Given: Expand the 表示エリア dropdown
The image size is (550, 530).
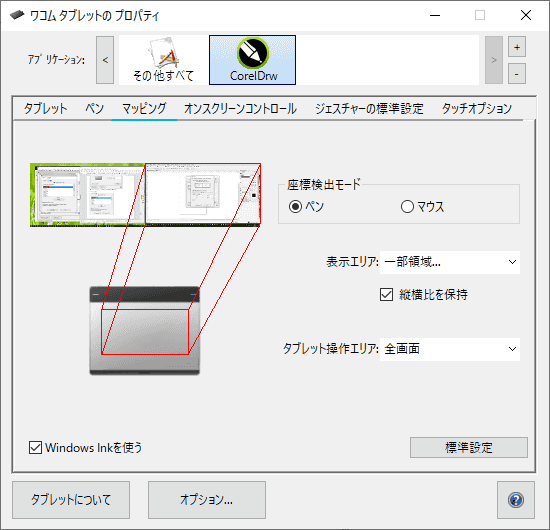Looking at the screenshot, I should coord(450,262).
